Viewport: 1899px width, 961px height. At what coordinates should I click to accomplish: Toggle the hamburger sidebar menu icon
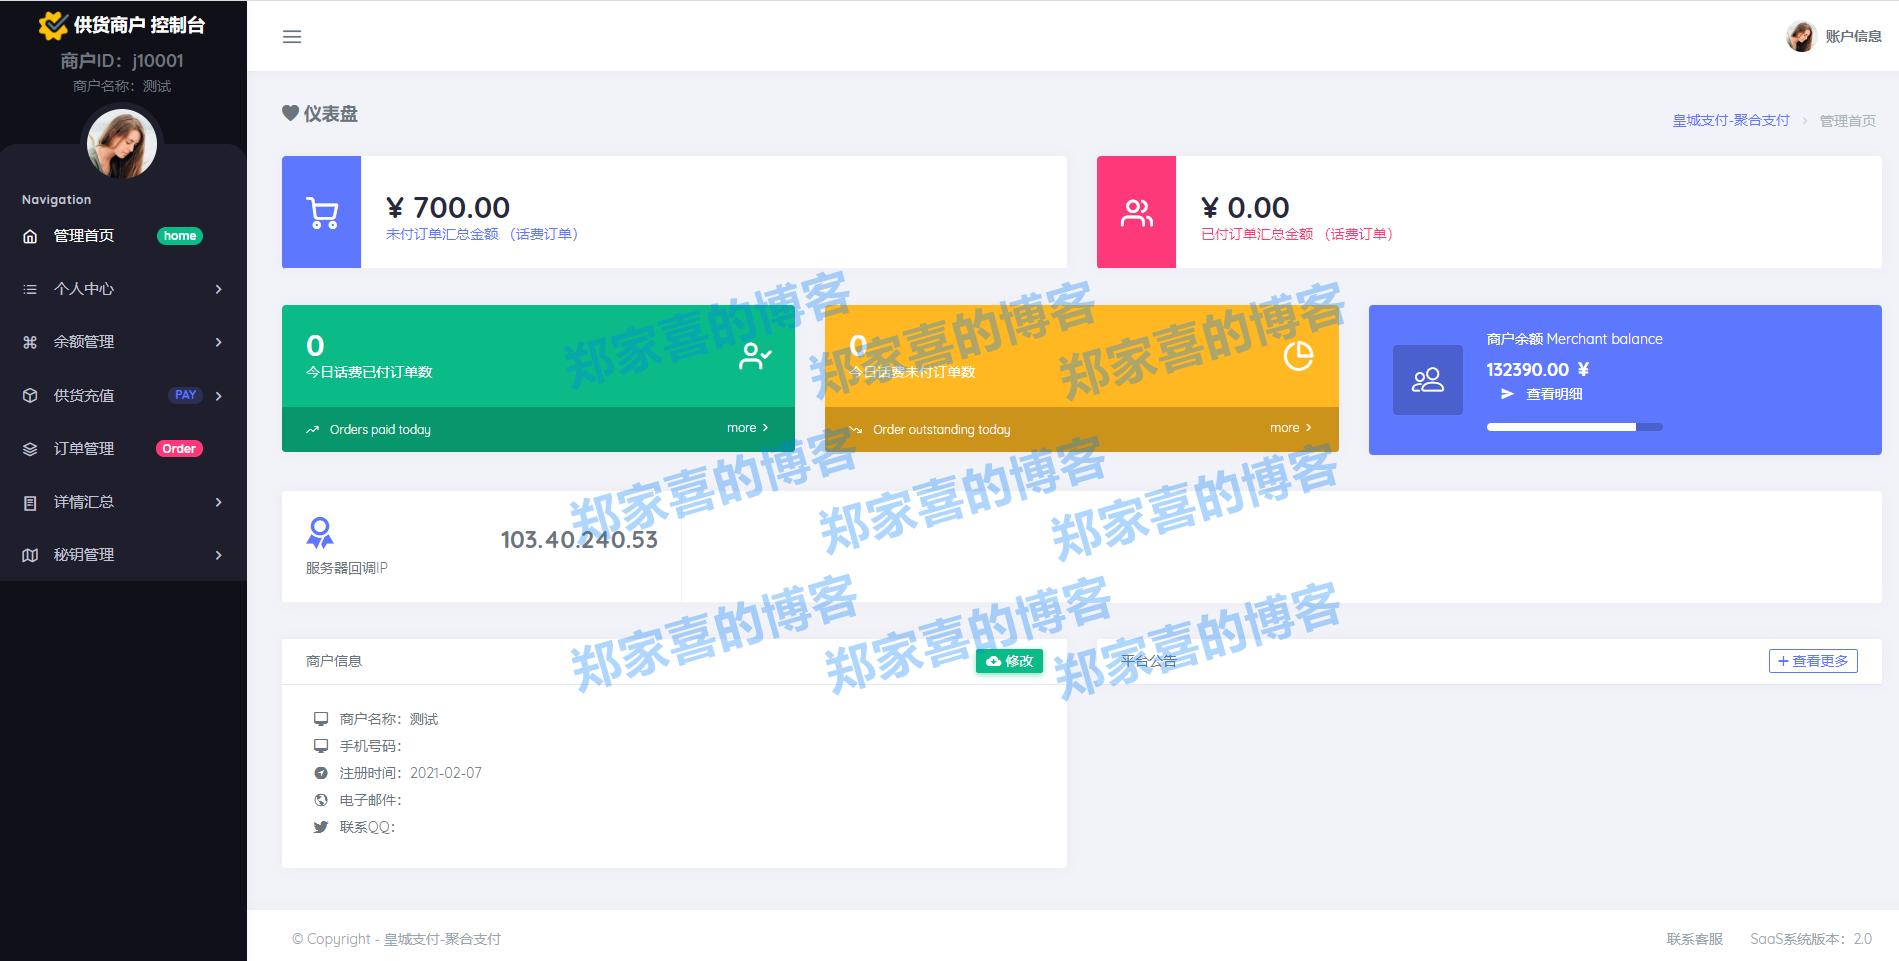pos(292,37)
